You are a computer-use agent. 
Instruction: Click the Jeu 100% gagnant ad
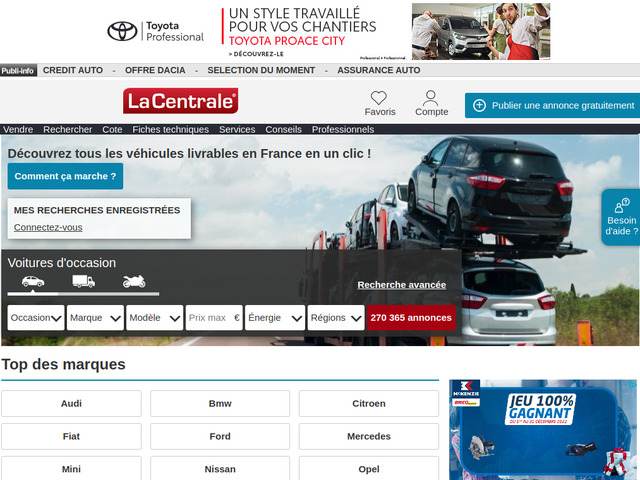[x=543, y=430]
